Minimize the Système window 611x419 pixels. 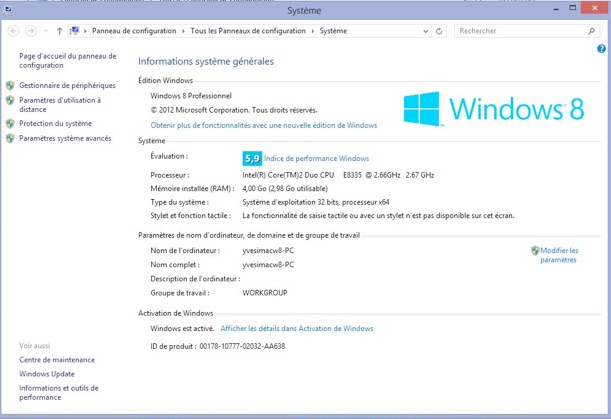tap(556, 9)
